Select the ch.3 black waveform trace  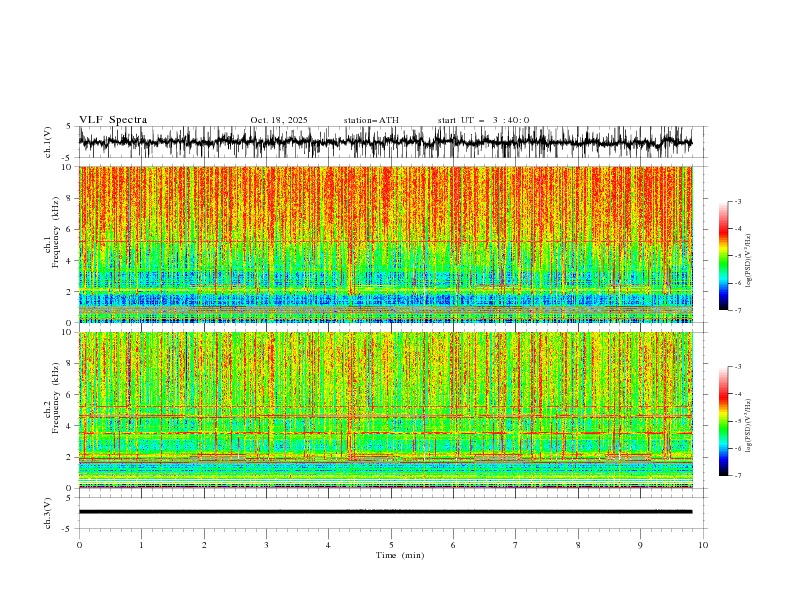pos(386,512)
